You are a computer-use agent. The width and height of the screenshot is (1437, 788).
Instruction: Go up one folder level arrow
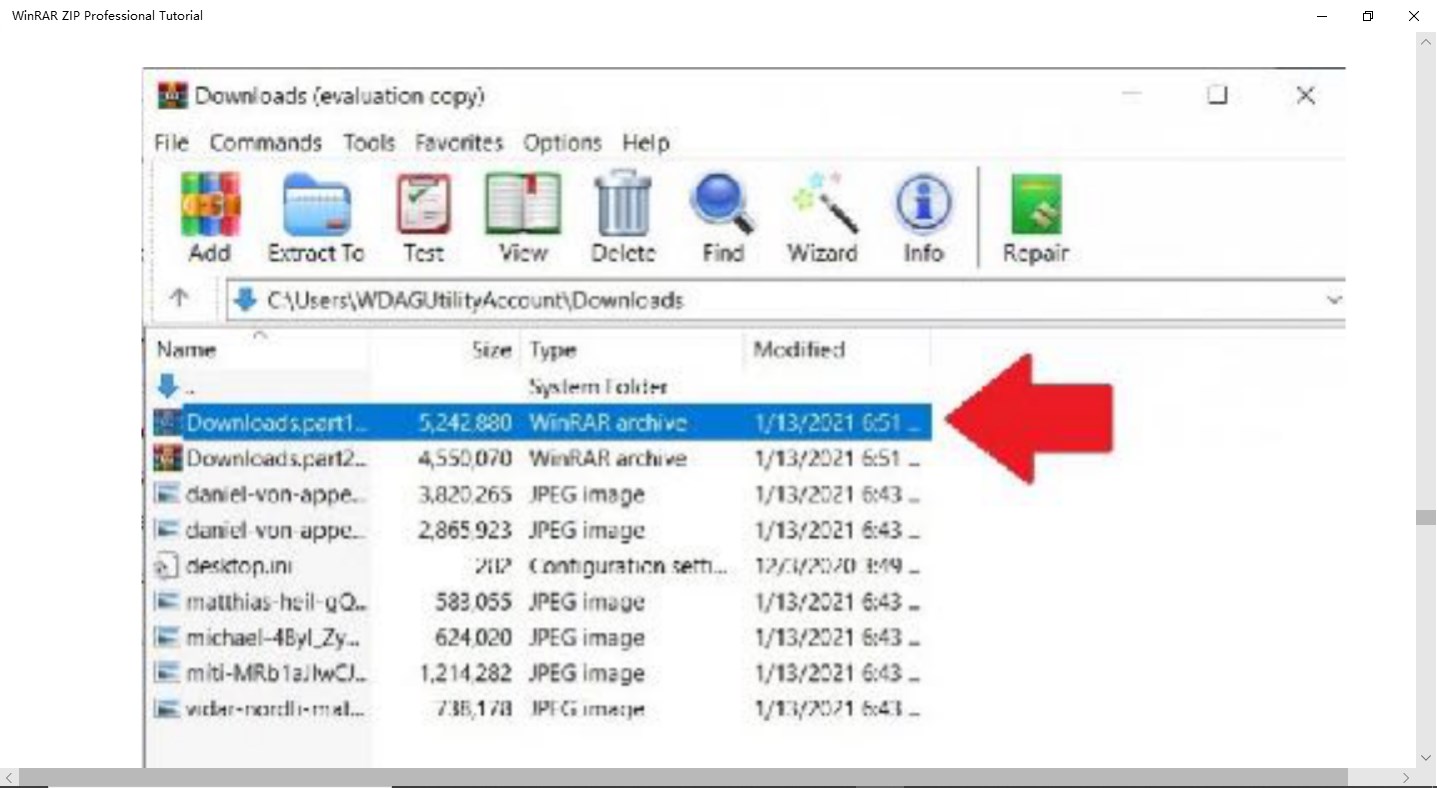coord(179,298)
